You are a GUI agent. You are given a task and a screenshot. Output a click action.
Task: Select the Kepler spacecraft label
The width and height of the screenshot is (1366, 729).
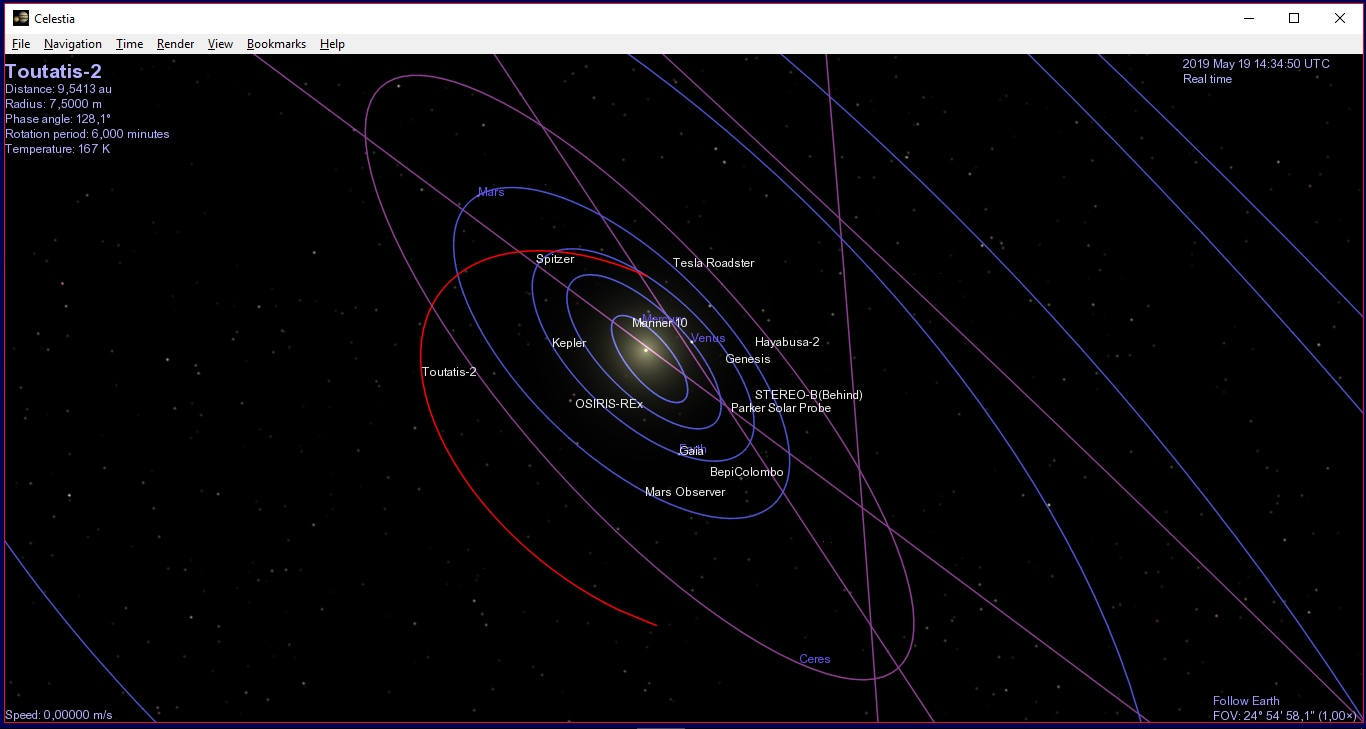point(569,343)
